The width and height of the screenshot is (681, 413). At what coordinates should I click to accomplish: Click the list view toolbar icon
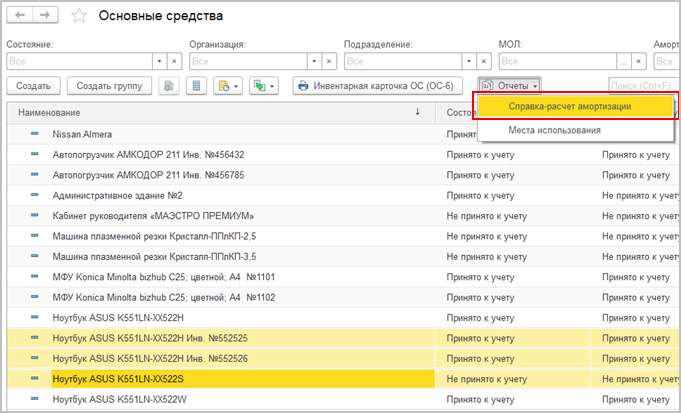tap(196, 86)
